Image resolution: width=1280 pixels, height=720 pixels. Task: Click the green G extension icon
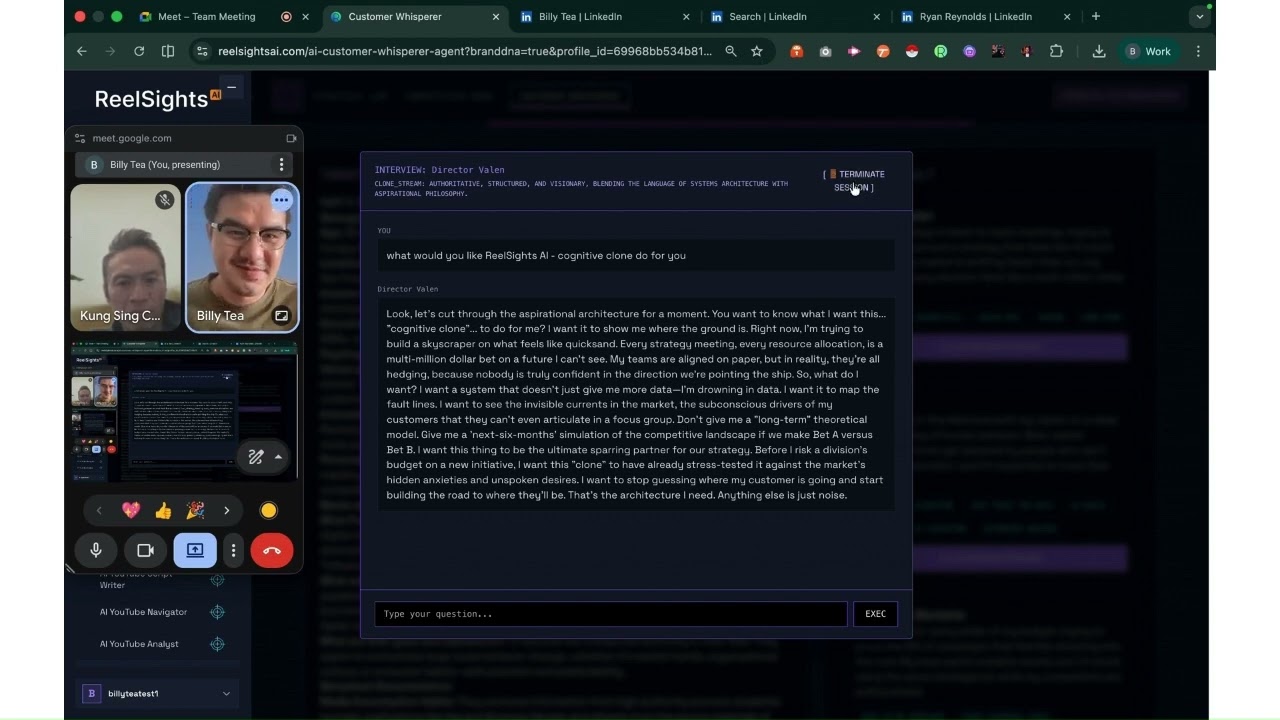(940, 51)
